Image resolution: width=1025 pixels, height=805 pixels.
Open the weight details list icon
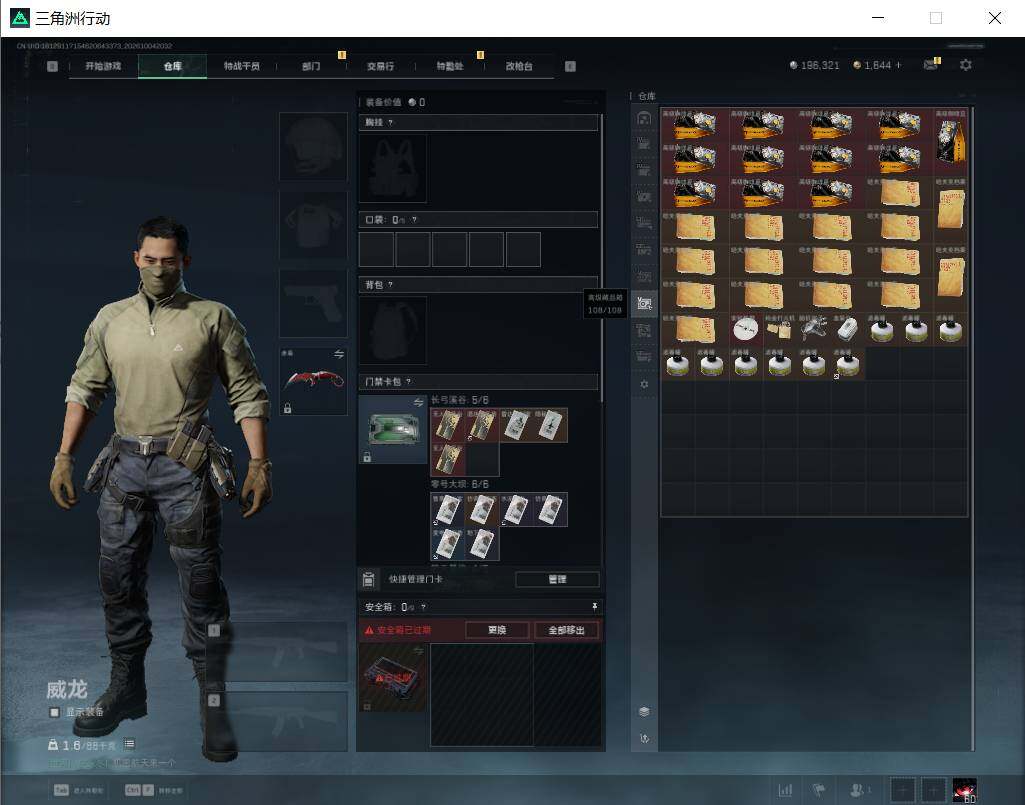[x=129, y=744]
